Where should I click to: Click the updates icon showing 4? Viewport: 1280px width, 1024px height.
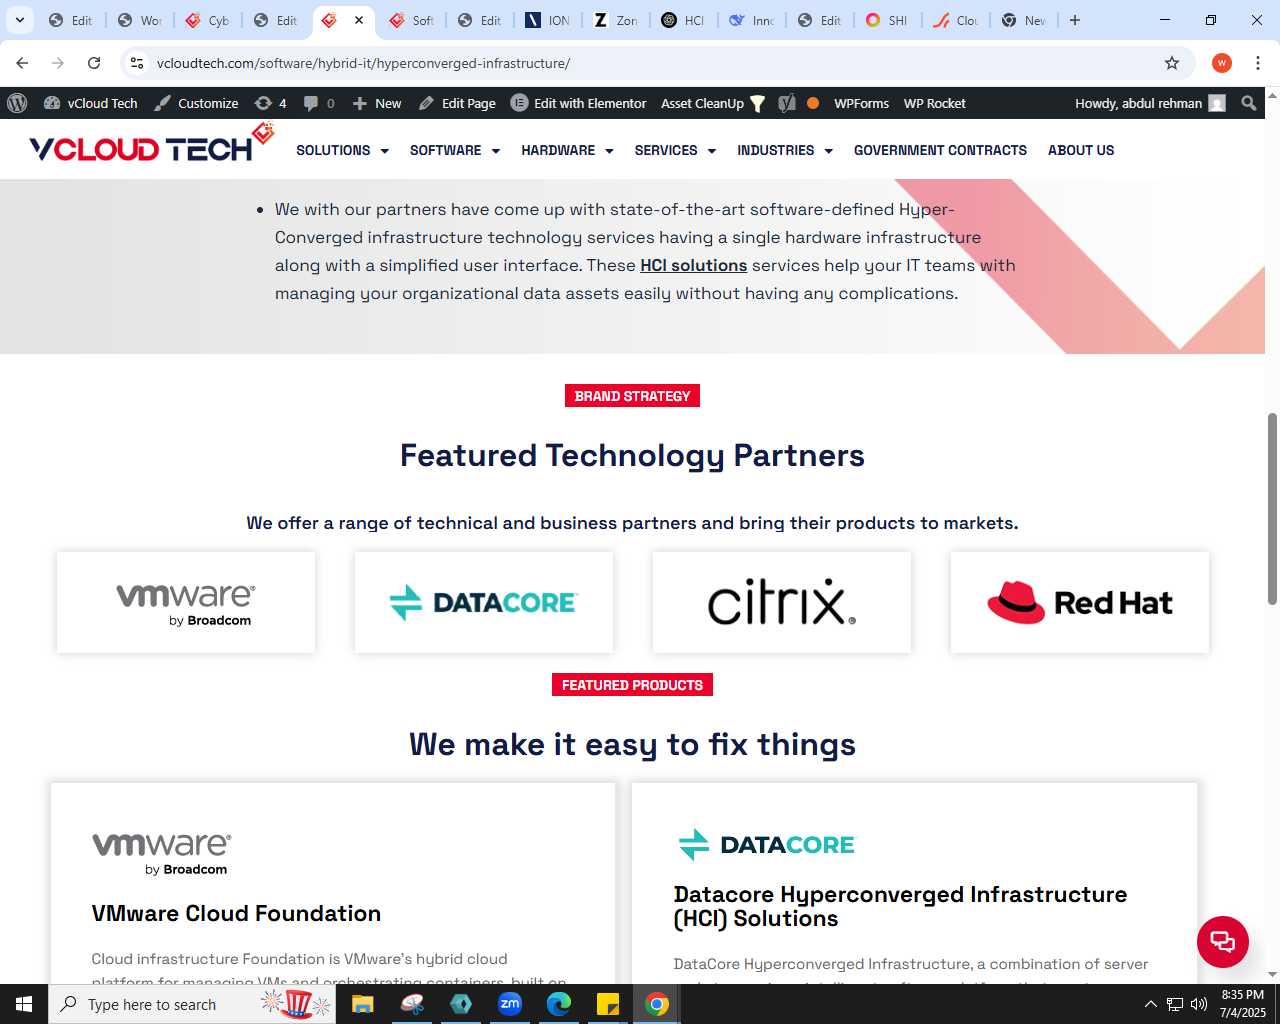pos(270,103)
